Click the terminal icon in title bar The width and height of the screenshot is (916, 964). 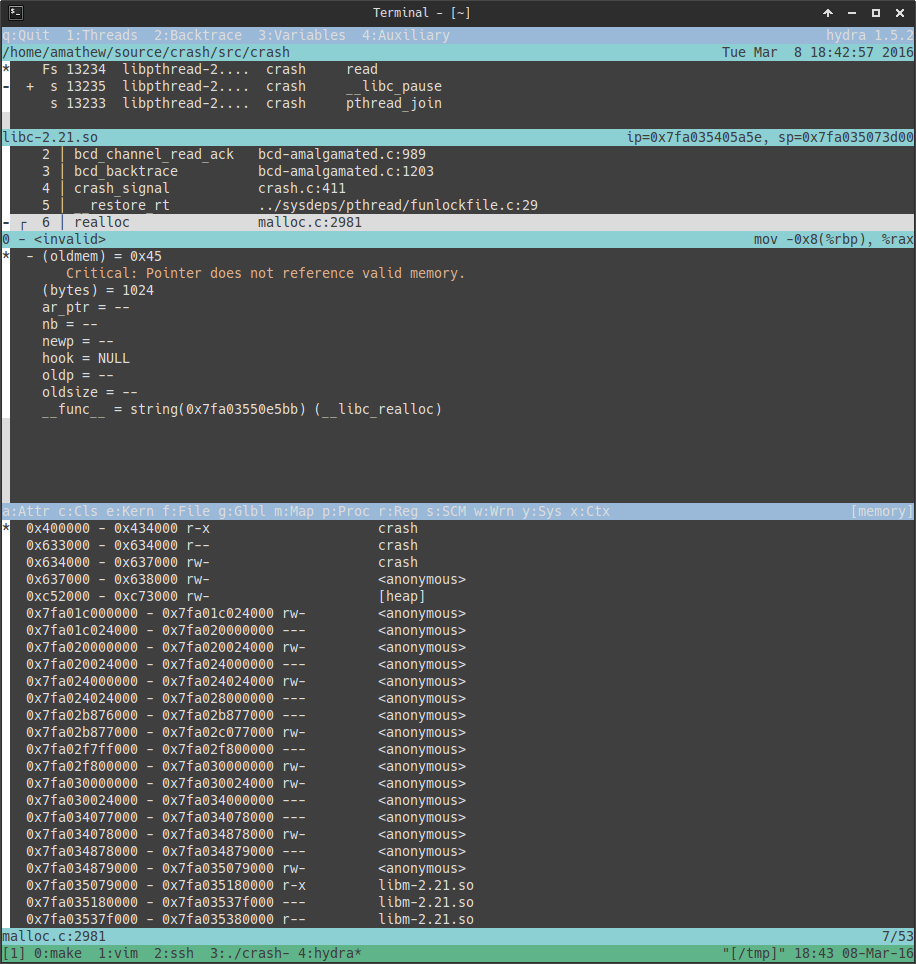11,12
